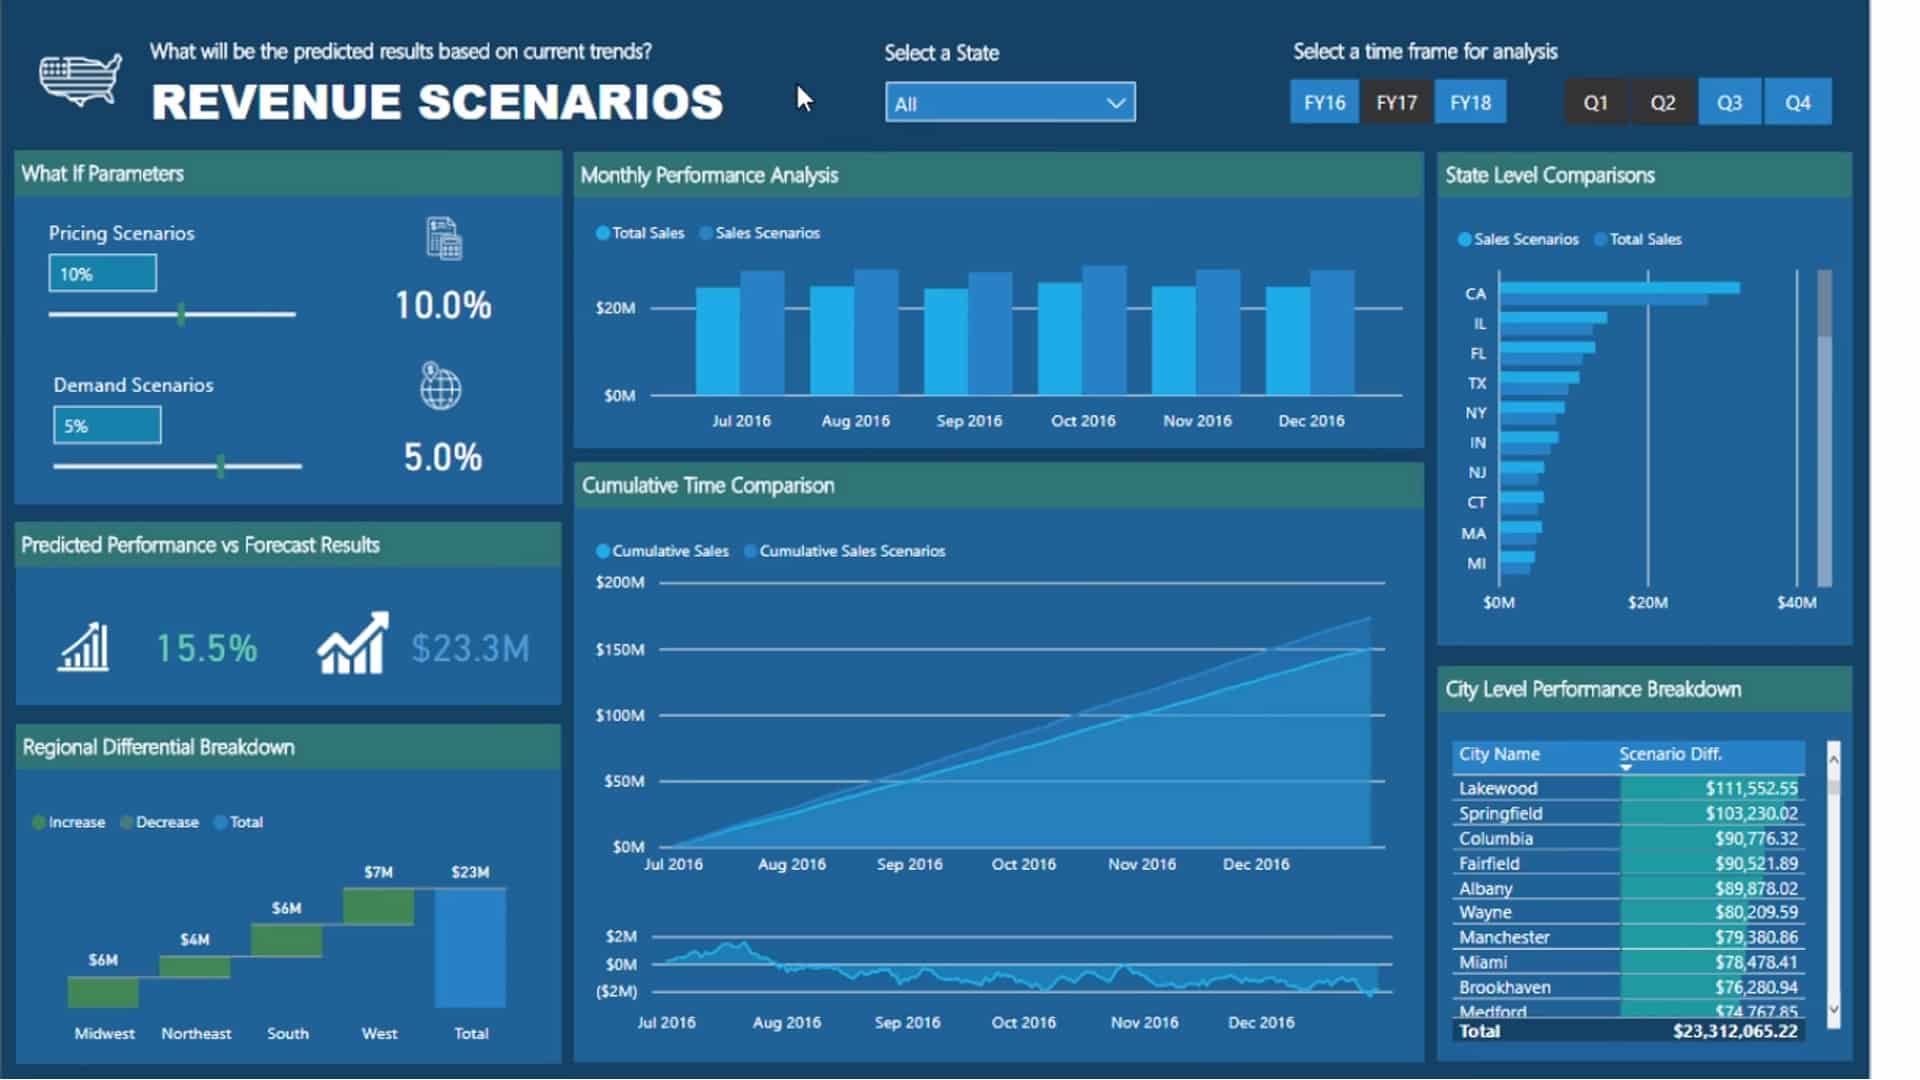
Task: Click the Decrease legend item
Action: pos(159,822)
